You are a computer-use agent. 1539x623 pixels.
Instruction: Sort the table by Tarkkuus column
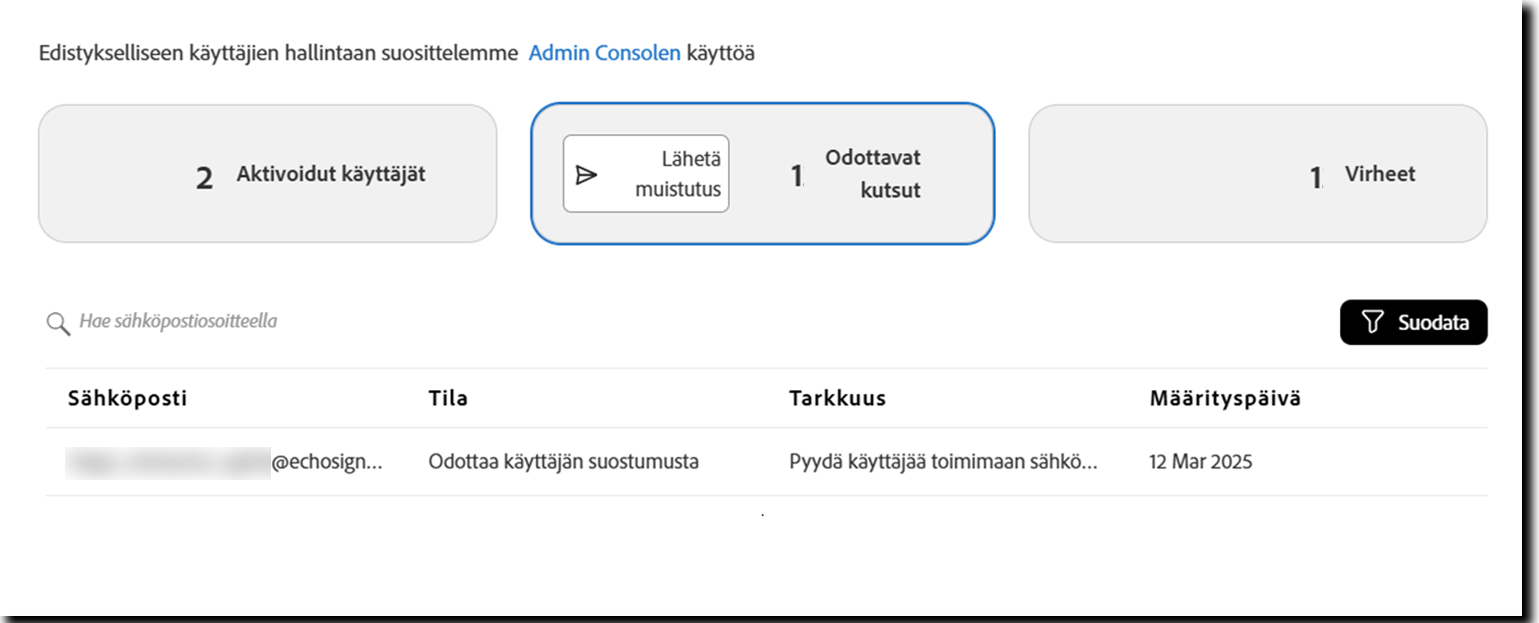836,397
